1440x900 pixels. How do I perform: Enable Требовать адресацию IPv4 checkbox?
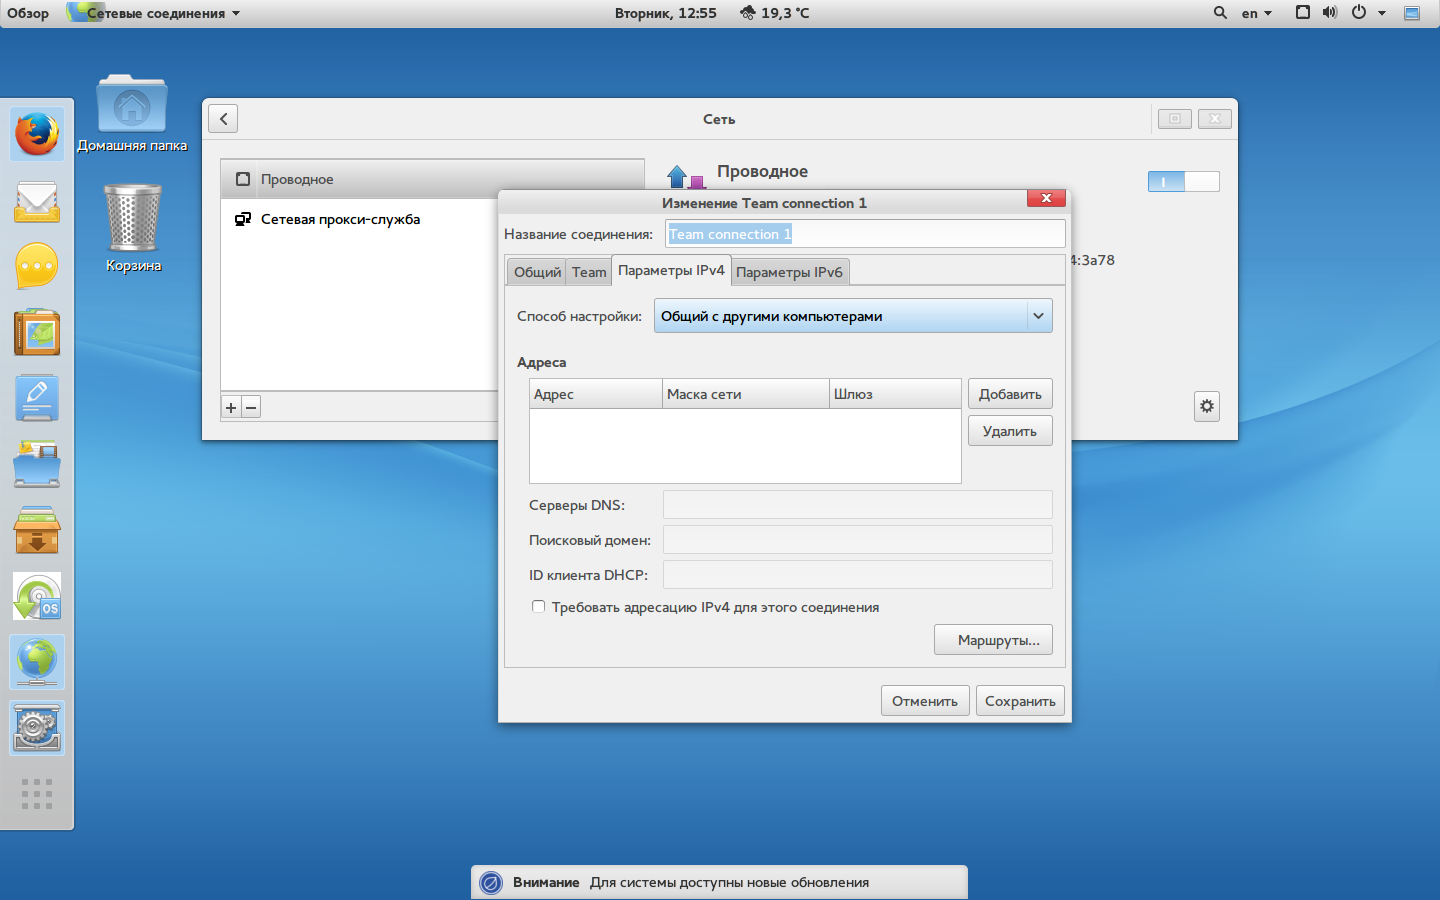point(539,607)
